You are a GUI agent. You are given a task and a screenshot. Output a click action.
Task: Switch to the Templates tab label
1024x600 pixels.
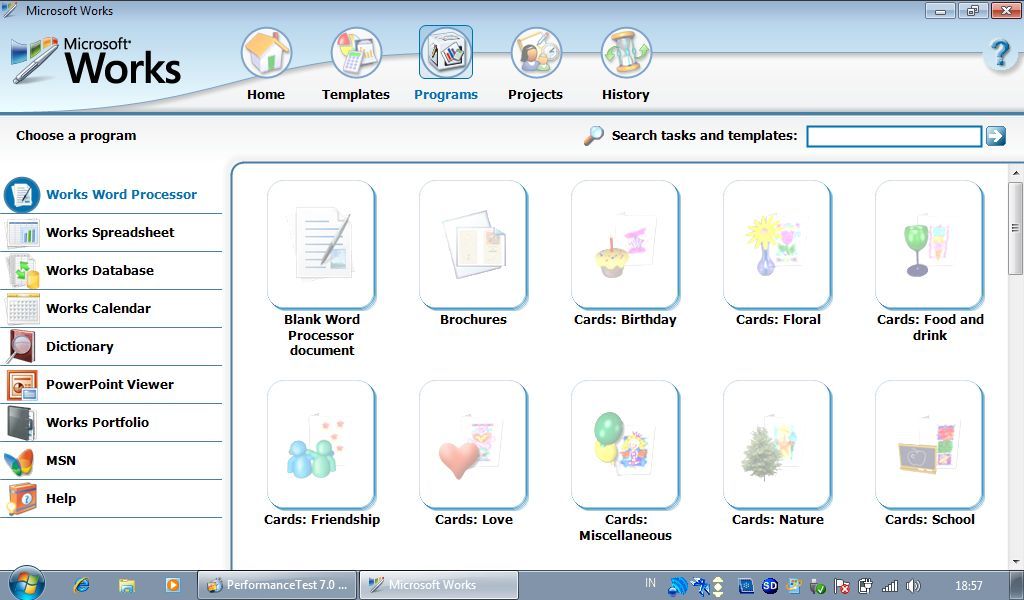(x=356, y=95)
